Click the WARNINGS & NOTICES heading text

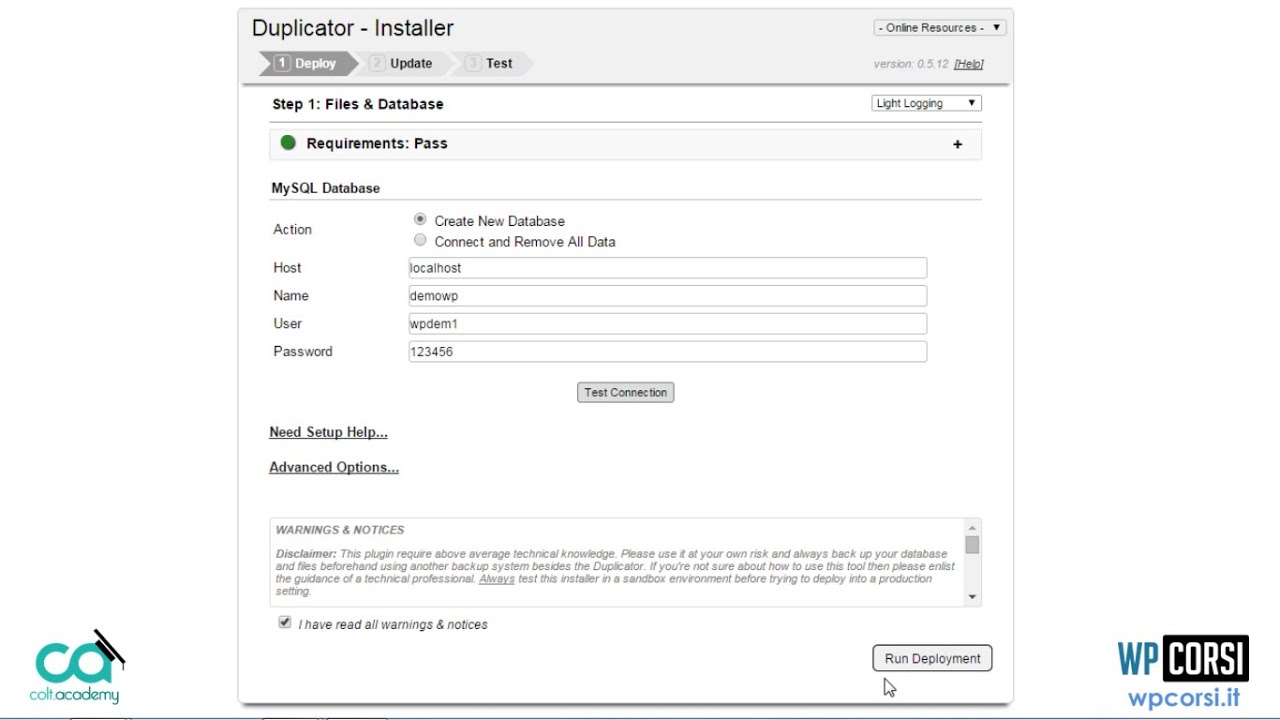[x=340, y=530]
